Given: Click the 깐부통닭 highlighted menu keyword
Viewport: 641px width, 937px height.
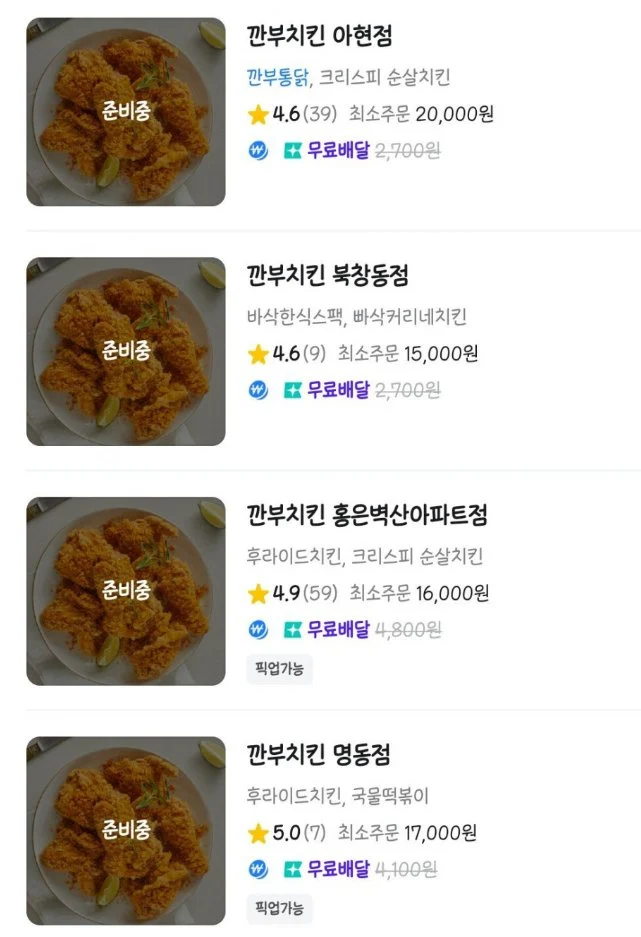Looking at the screenshot, I should pos(278,78).
